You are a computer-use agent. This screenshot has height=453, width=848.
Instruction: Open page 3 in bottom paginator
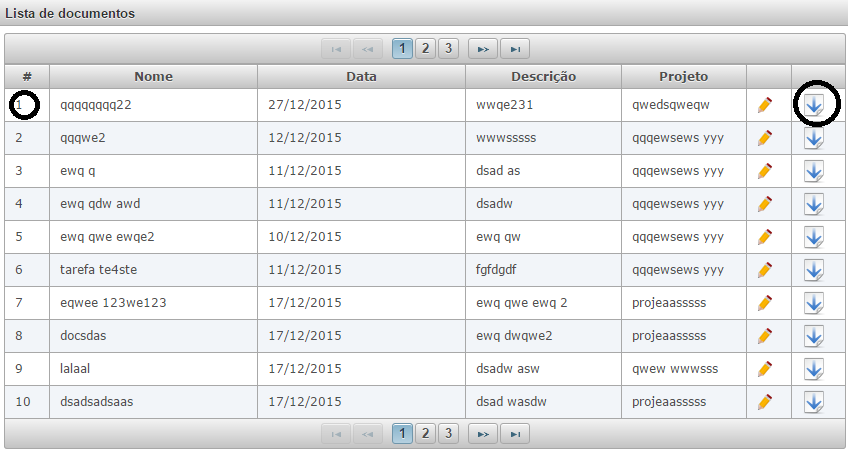448,434
